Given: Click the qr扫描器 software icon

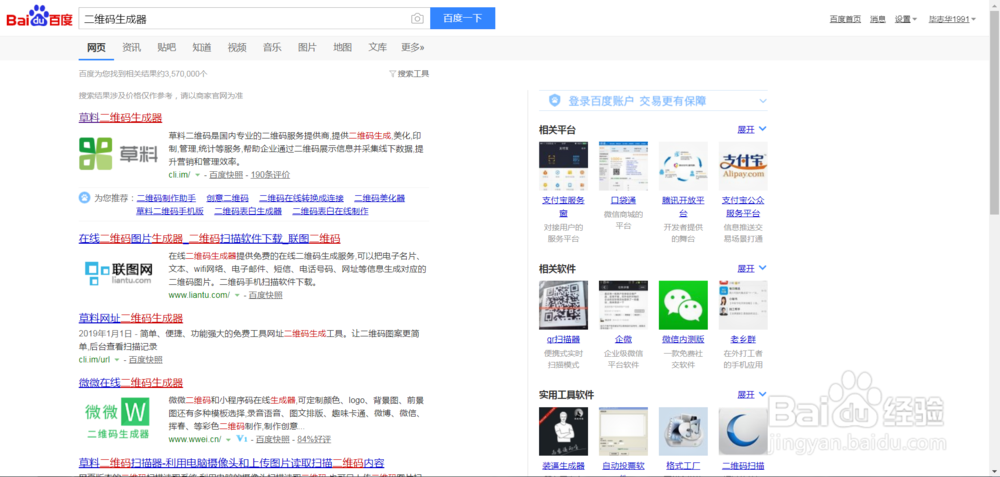Looking at the screenshot, I should [x=563, y=305].
